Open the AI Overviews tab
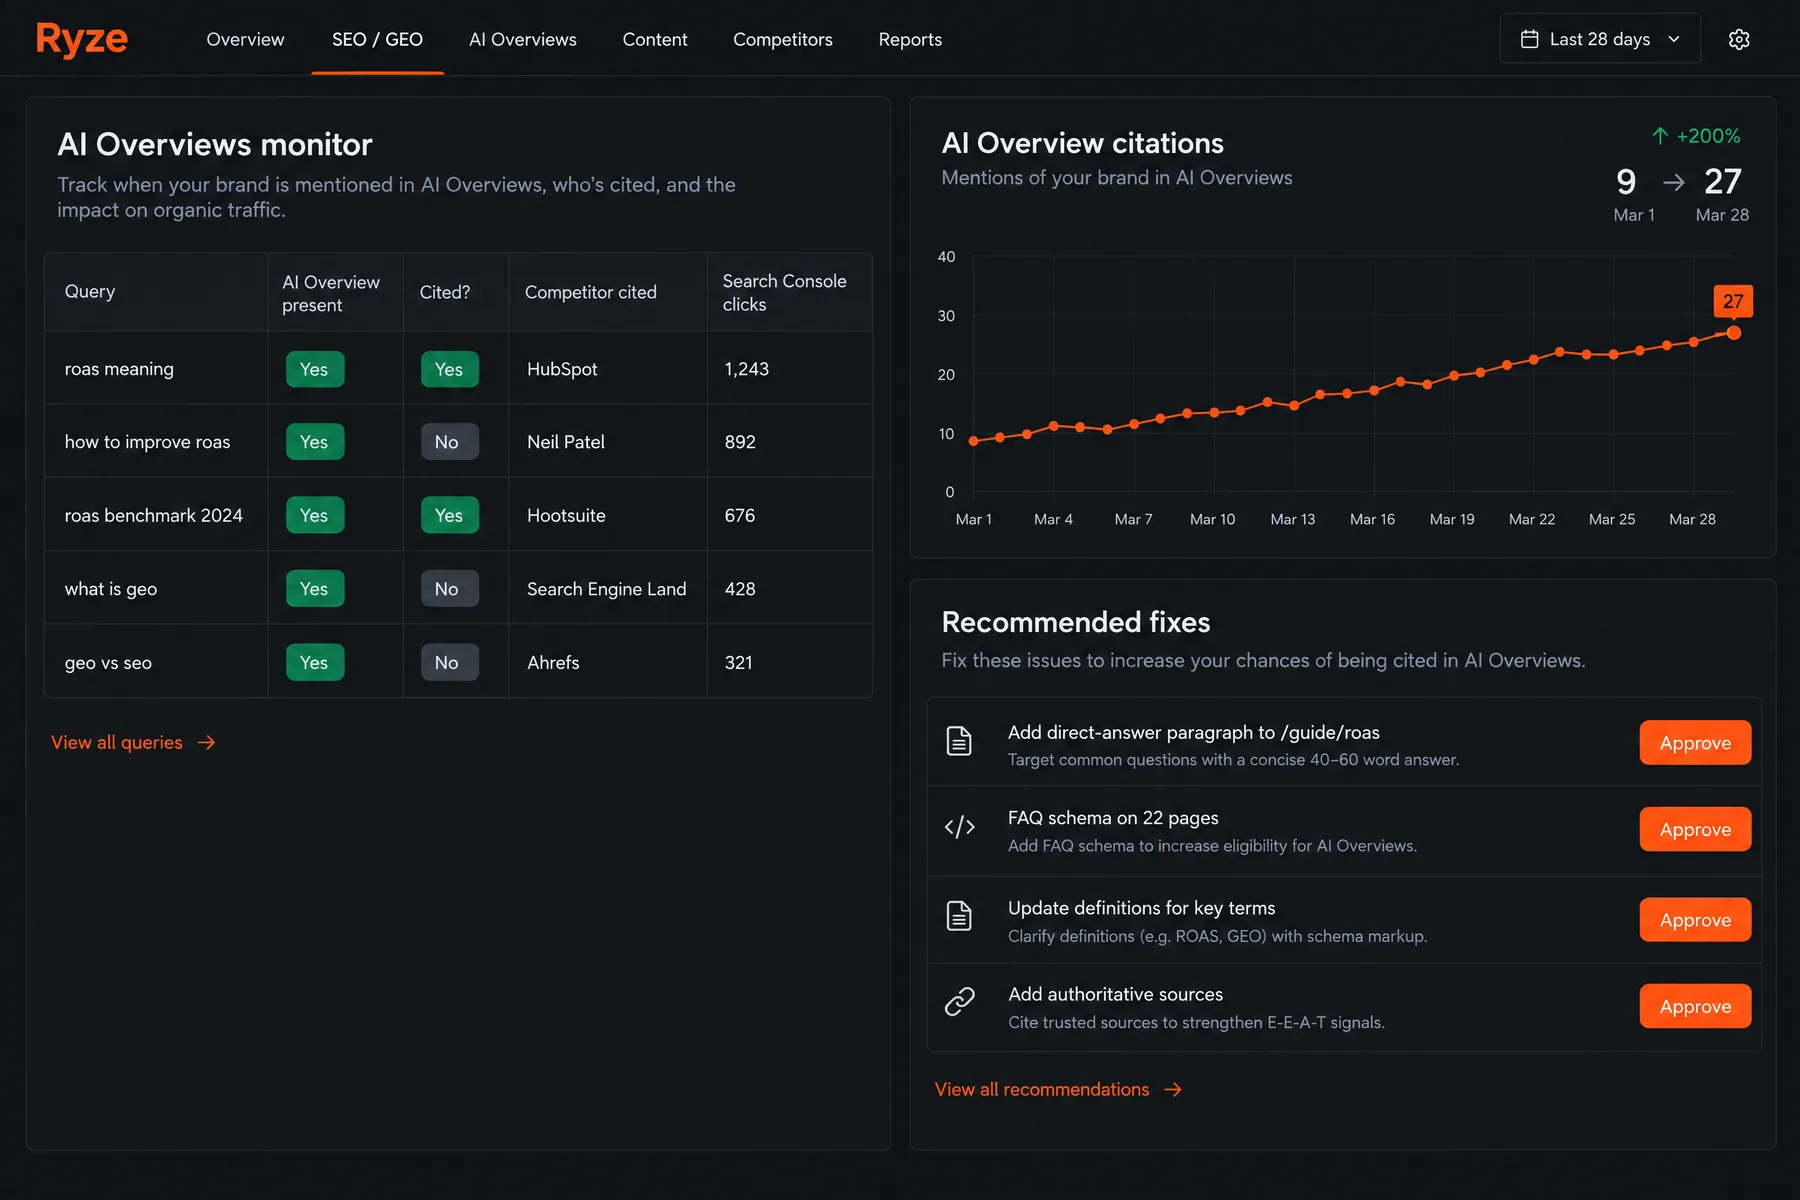Viewport: 1800px width, 1200px height. coord(523,39)
